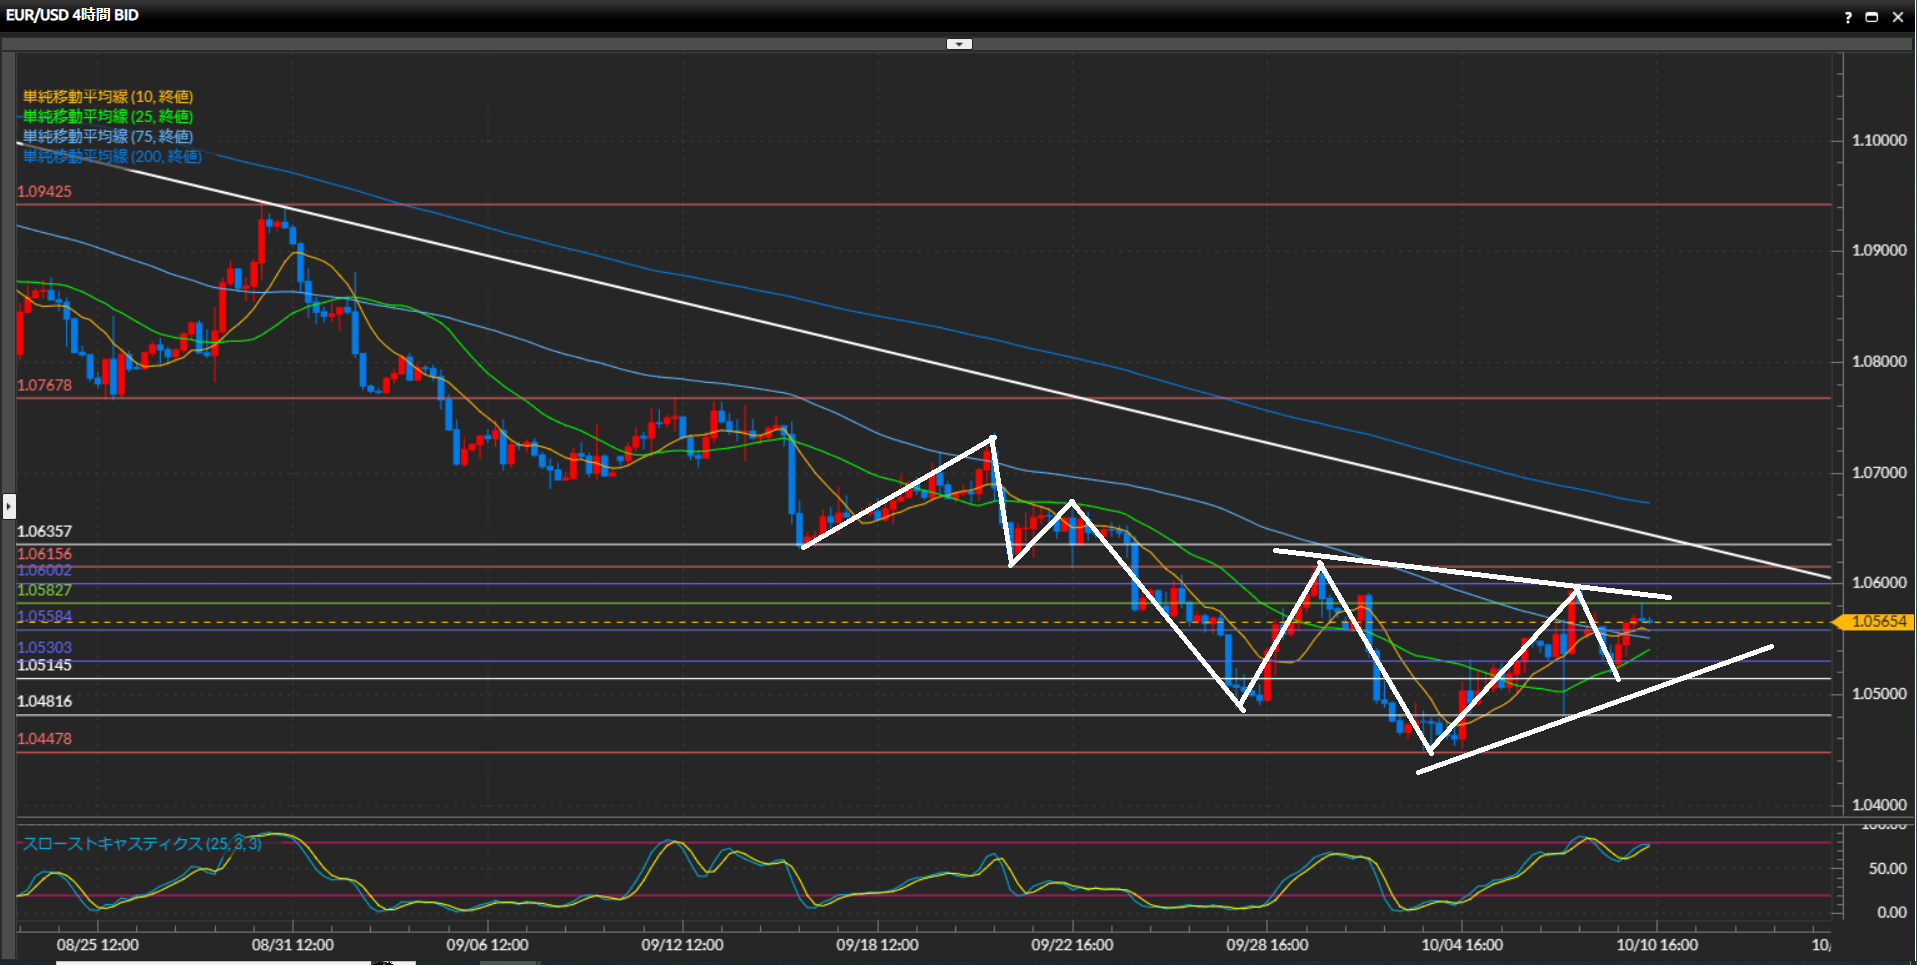Click the 10/04 16:00 time axis label
The height and width of the screenshot is (965, 1917).
(x=1461, y=945)
